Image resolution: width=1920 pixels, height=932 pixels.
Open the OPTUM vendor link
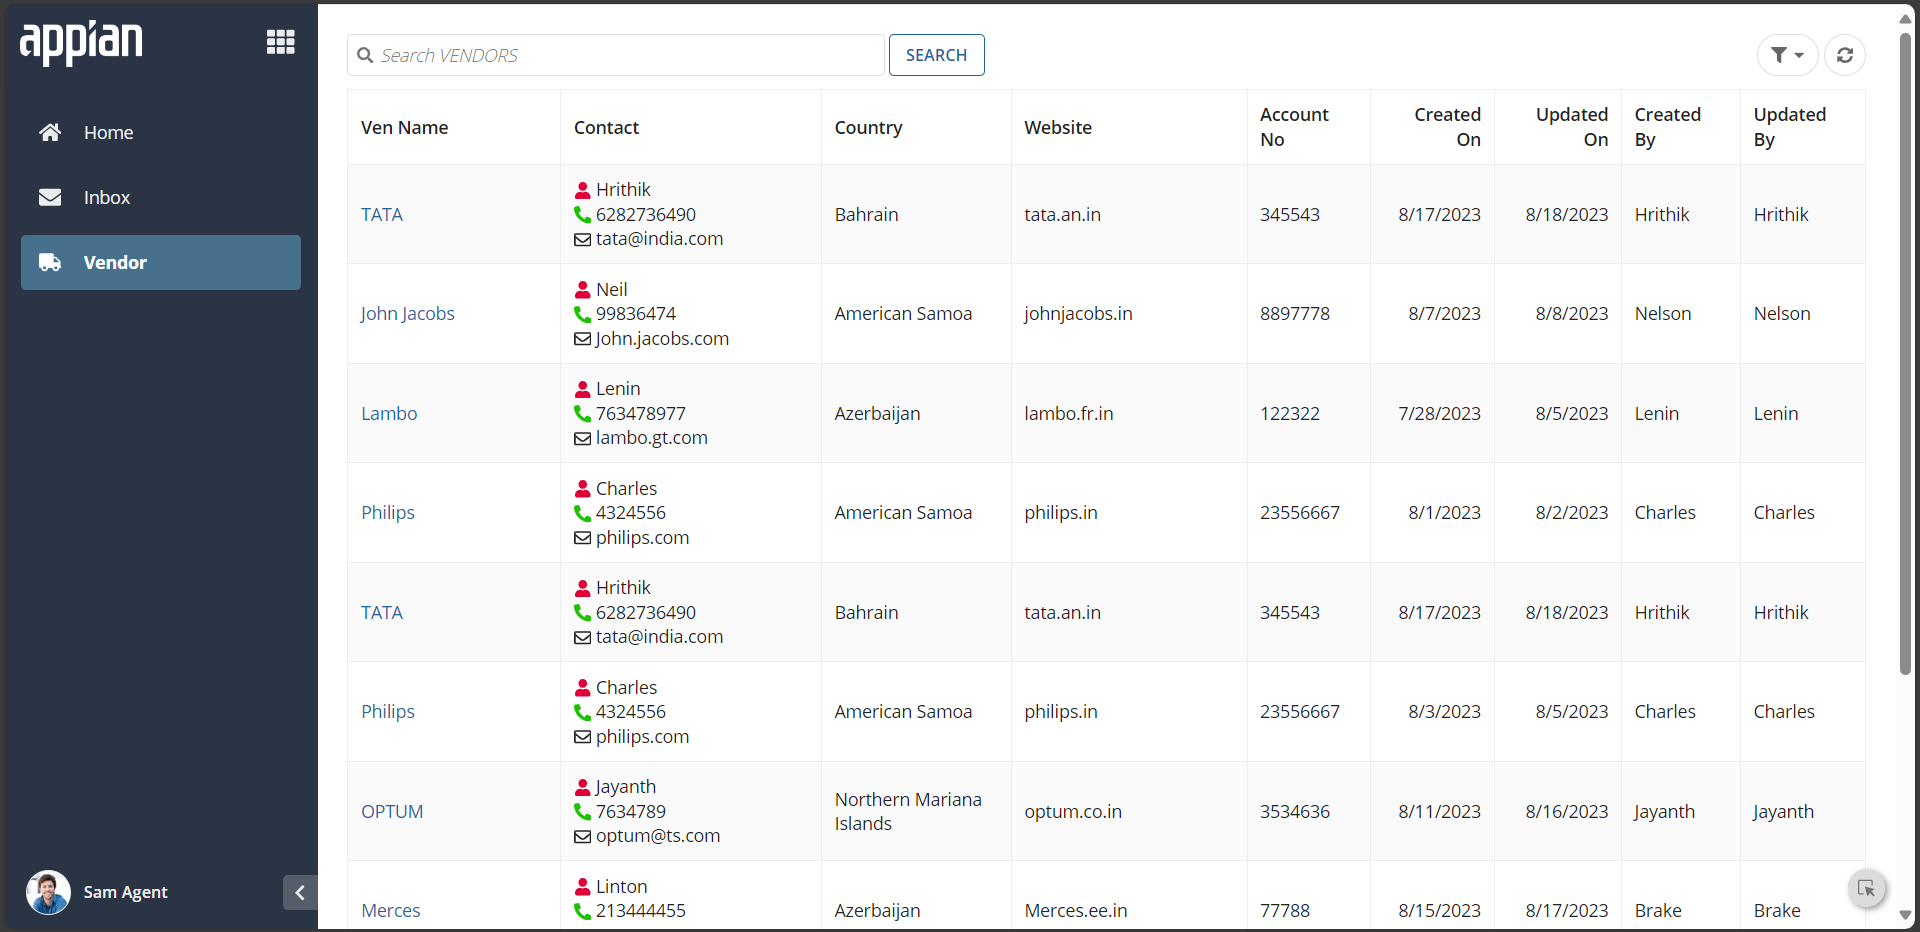point(392,811)
